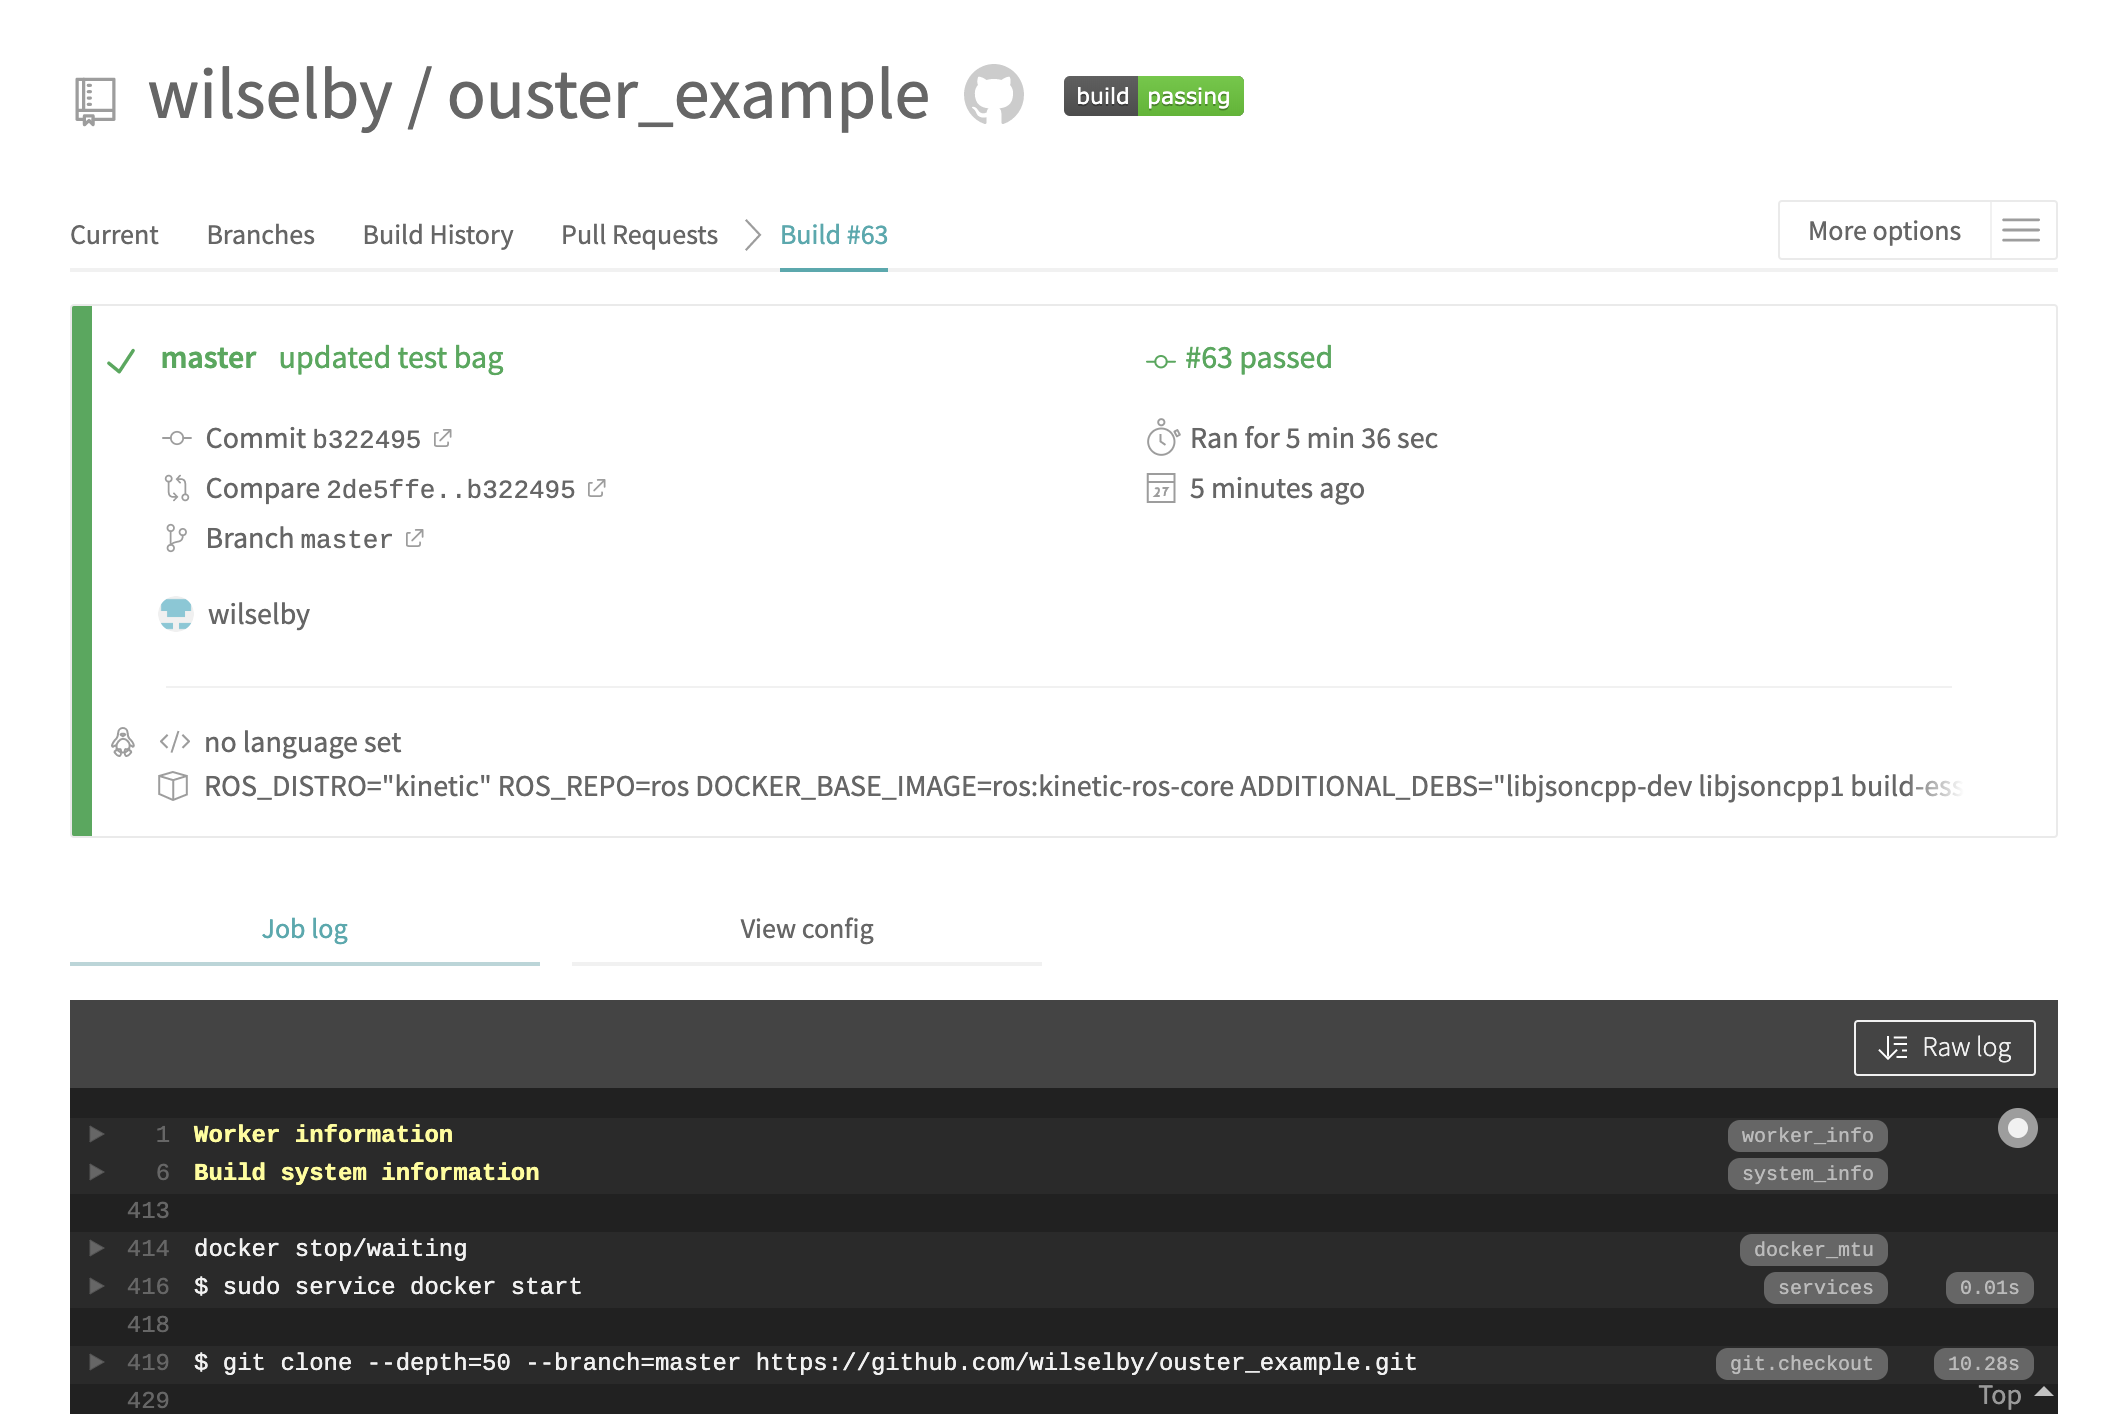The image size is (2120, 1414).
Task: Click the docker_mtu tag
Action: tap(1813, 1249)
